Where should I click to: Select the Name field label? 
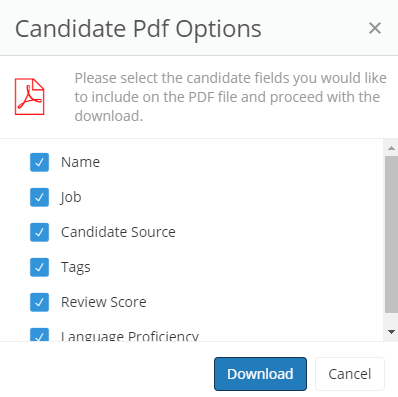[x=80, y=162]
